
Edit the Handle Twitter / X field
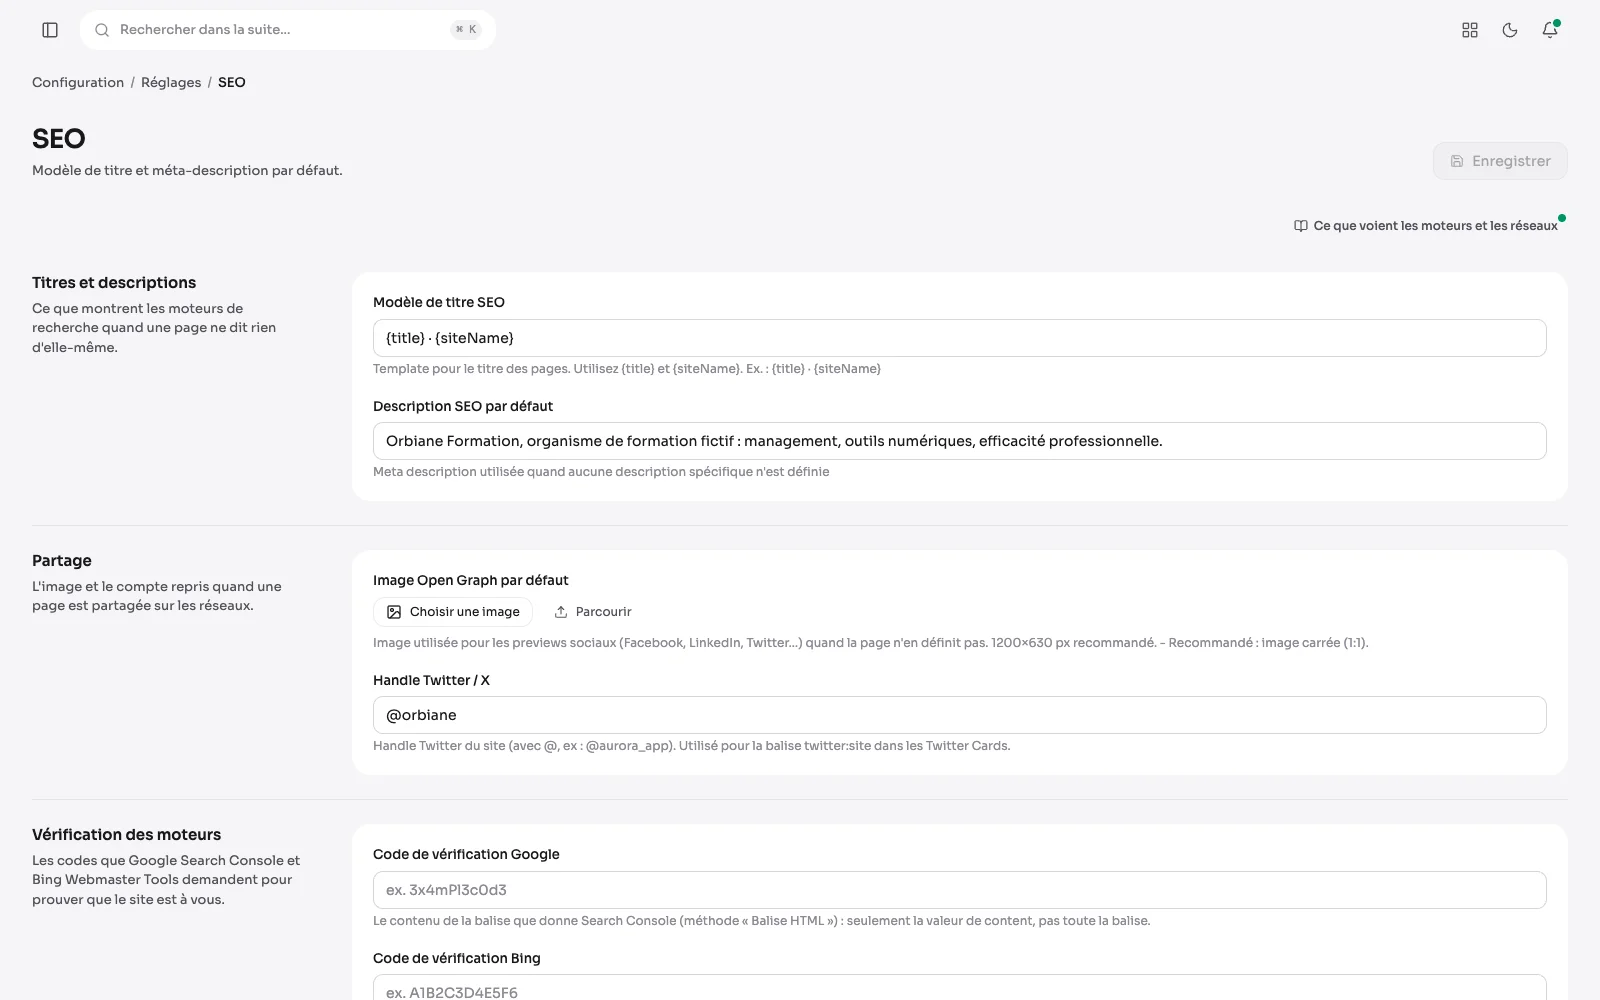coord(960,715)
